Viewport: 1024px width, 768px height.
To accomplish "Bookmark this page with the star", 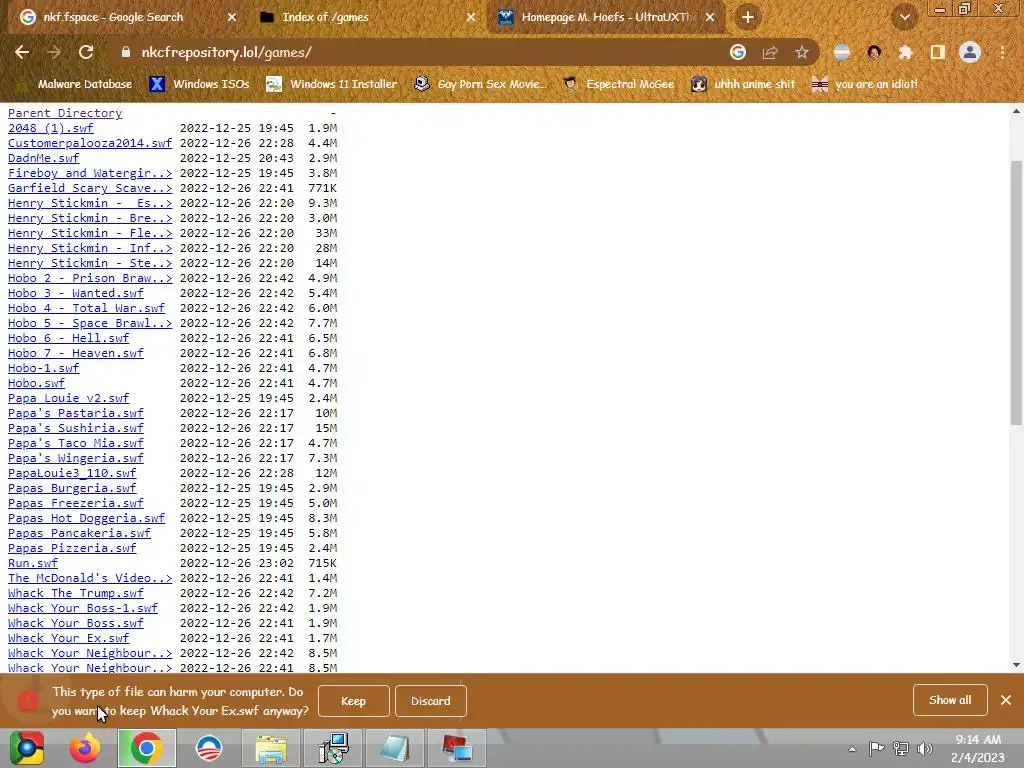I will [x=802, y=52].
